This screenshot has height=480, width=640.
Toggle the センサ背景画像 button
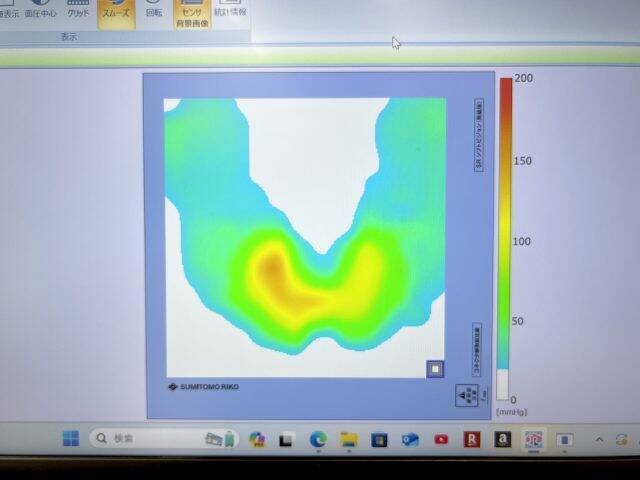coord(192,13)
